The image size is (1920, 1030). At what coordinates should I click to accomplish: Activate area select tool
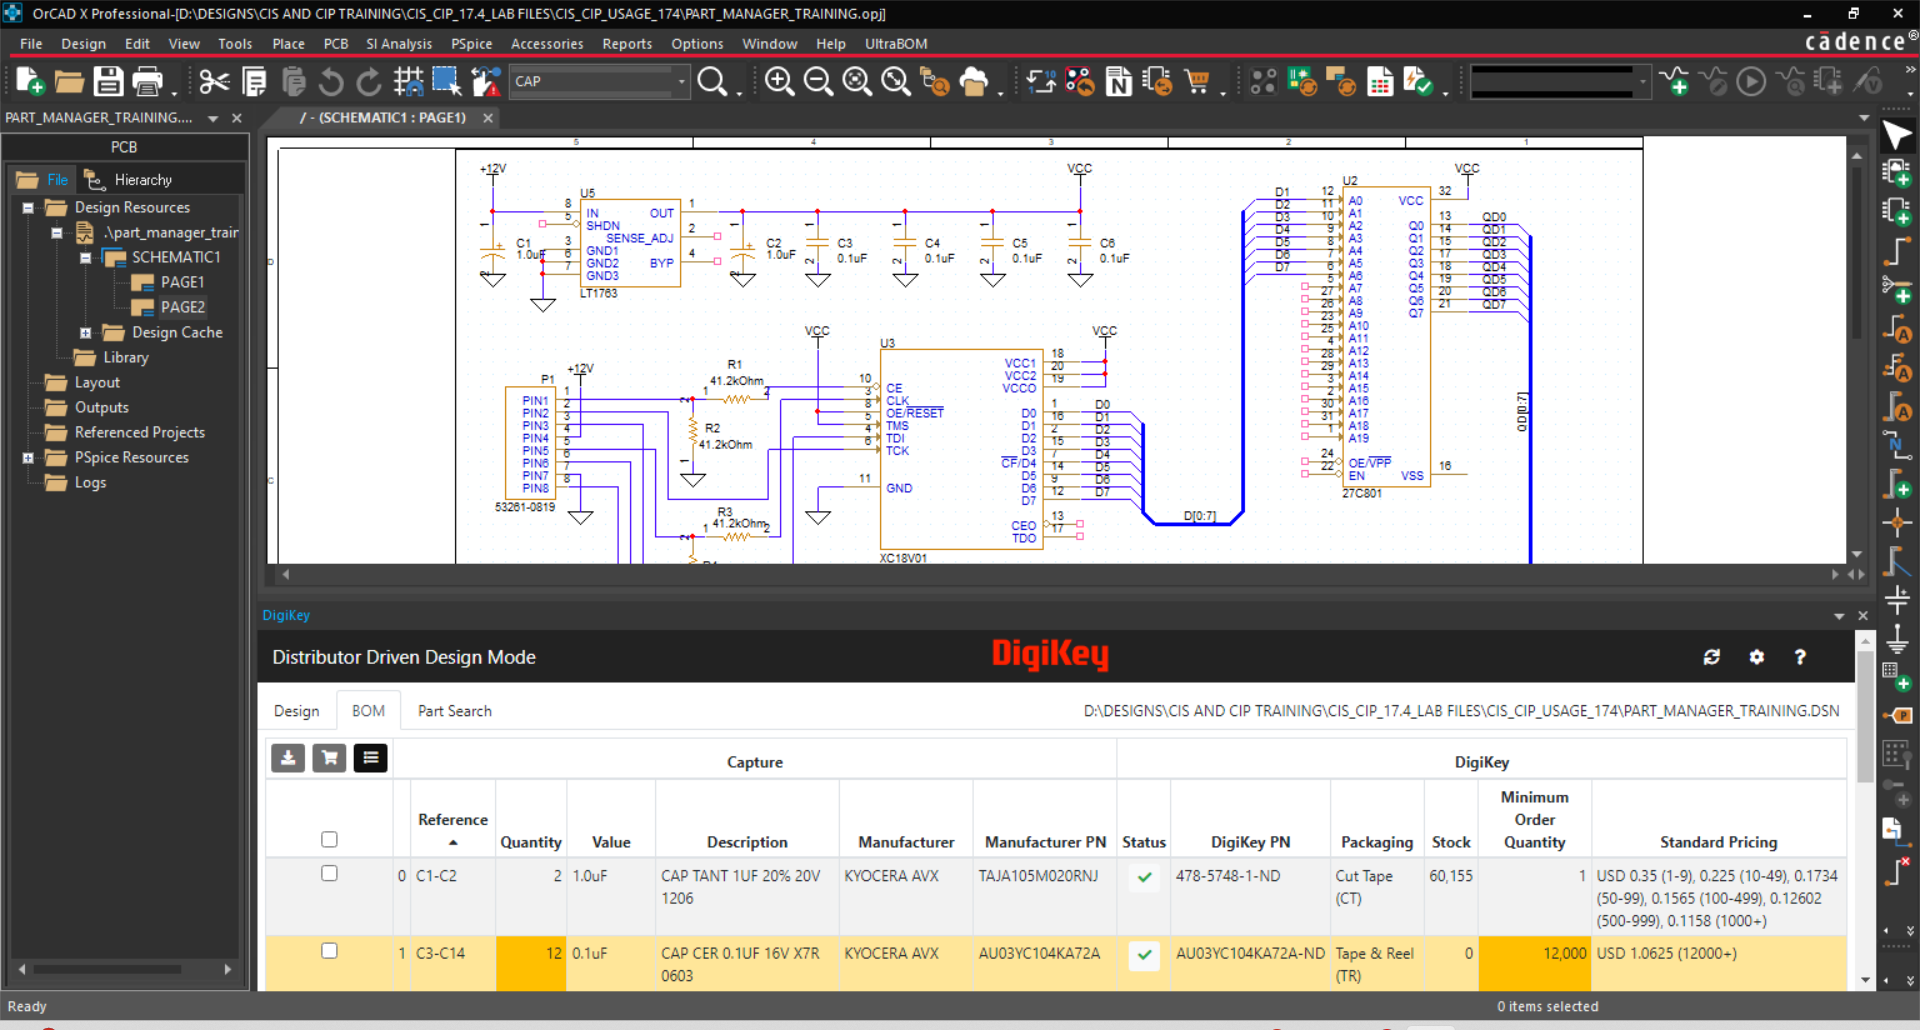[x=446, y=81]
